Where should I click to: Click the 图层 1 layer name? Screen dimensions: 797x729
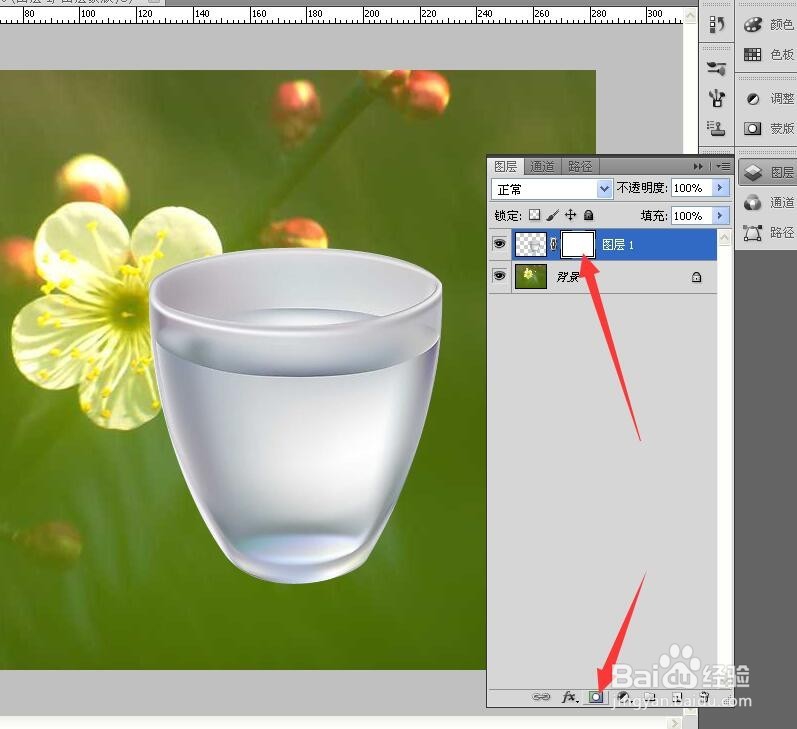point(618,245)
